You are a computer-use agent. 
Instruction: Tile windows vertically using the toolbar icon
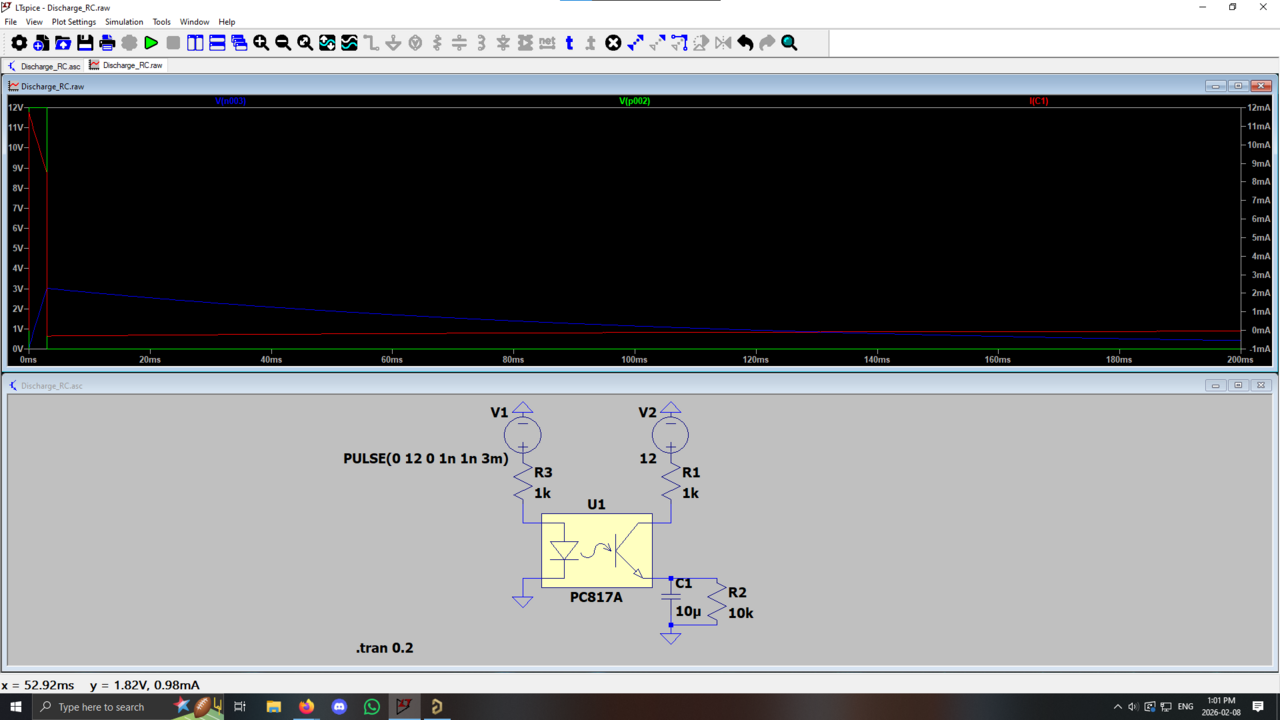pyautogui.click(x=195, y=43)
